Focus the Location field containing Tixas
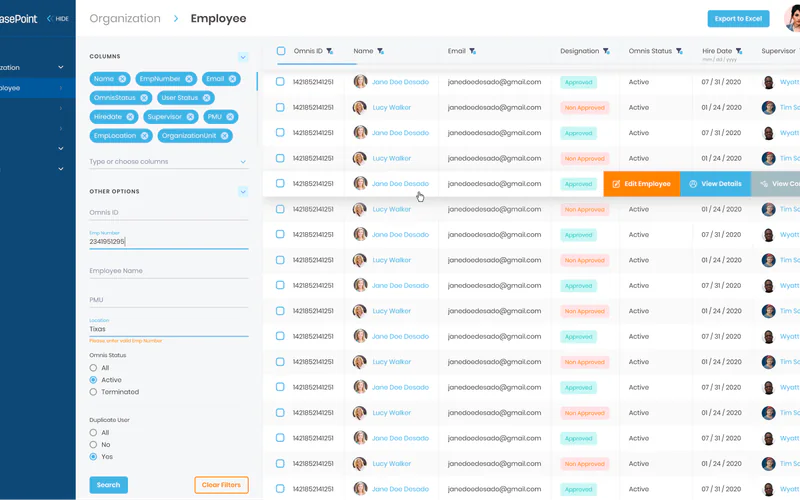This screenshot has height=500, width=800. tap(168, 329)
